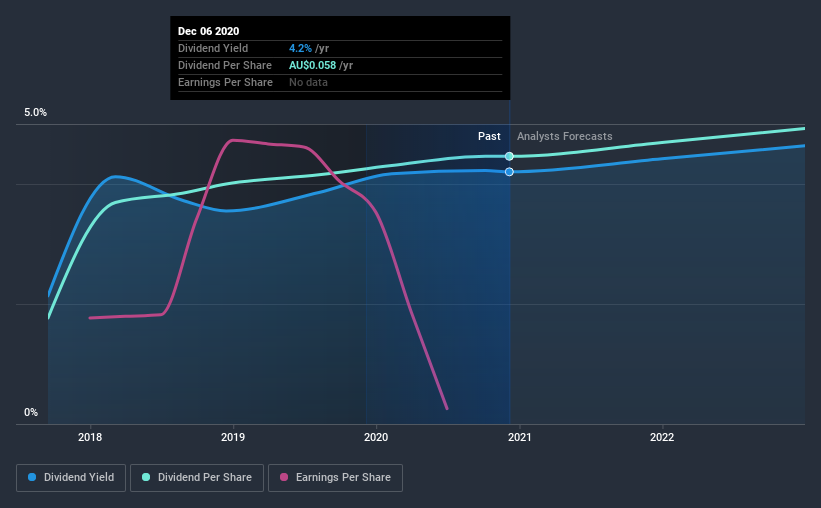
Task: Select the Dividend Yield data point marker
Action: coord(509,172)
